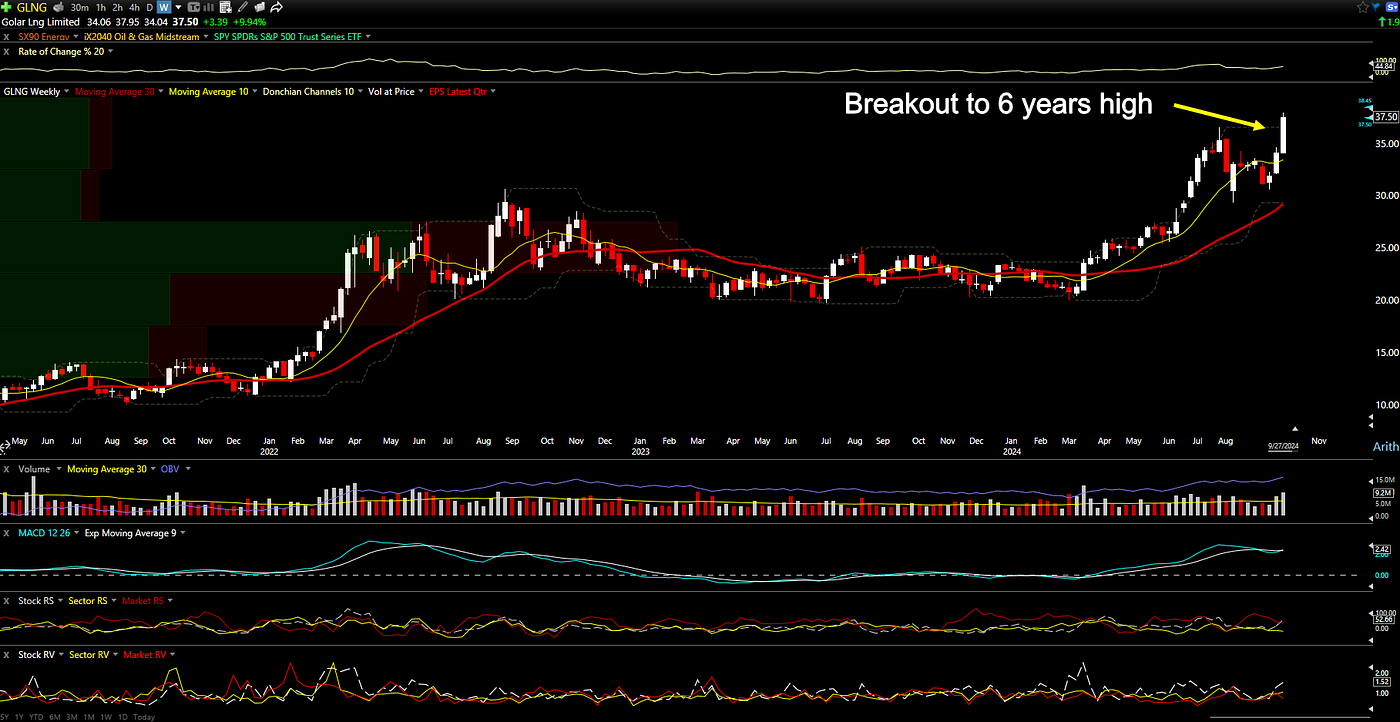This screenshot has width=1400, height=722.
Task: Close the Stock RV pane with X
Action: point(6,655)
